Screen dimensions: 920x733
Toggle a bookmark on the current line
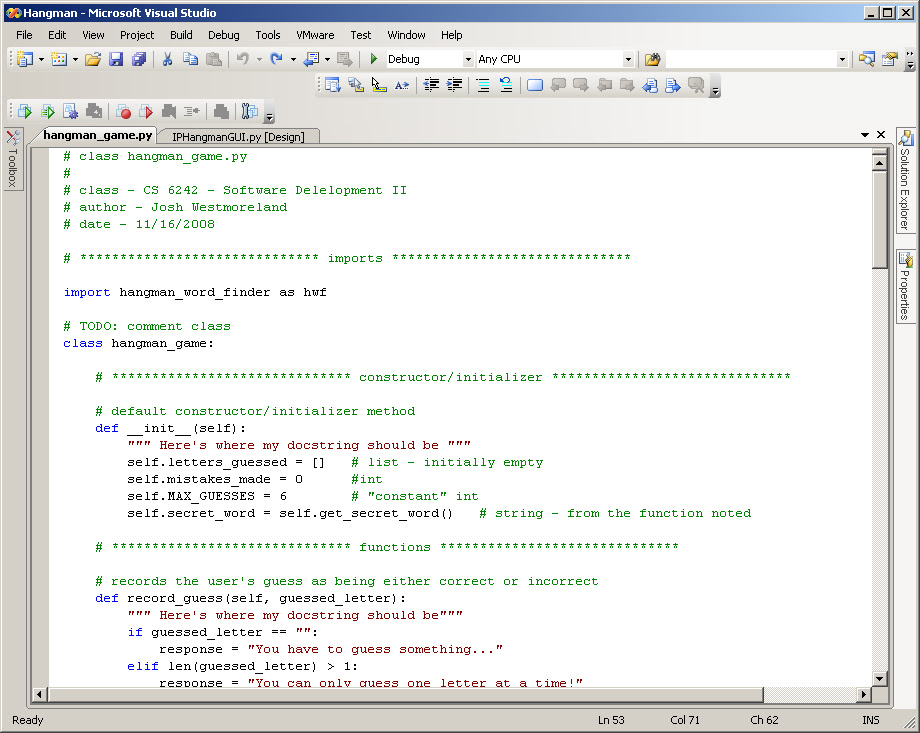point(535,85)
